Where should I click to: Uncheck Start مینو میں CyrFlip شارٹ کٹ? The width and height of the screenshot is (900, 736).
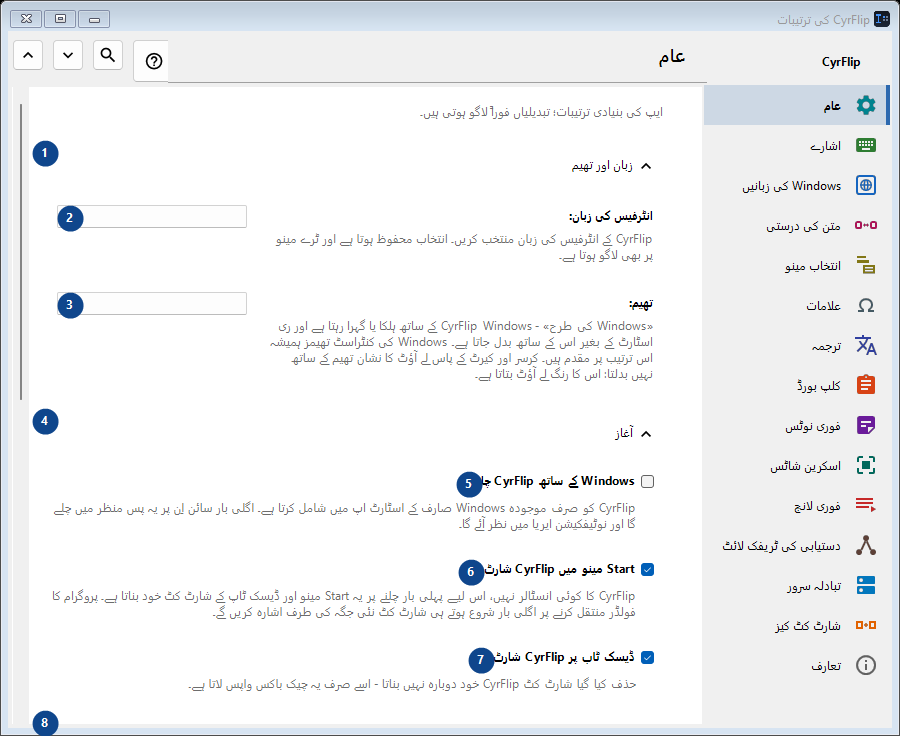pos(647,570)
